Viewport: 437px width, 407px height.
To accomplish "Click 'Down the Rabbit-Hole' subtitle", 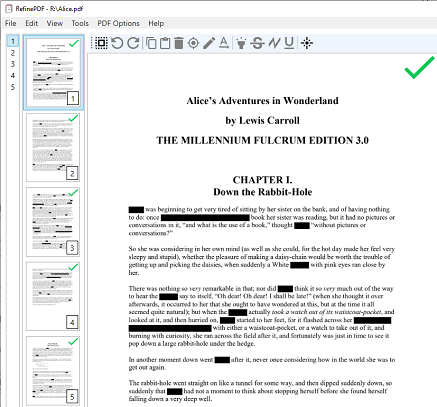I will (x=263, y=192).
